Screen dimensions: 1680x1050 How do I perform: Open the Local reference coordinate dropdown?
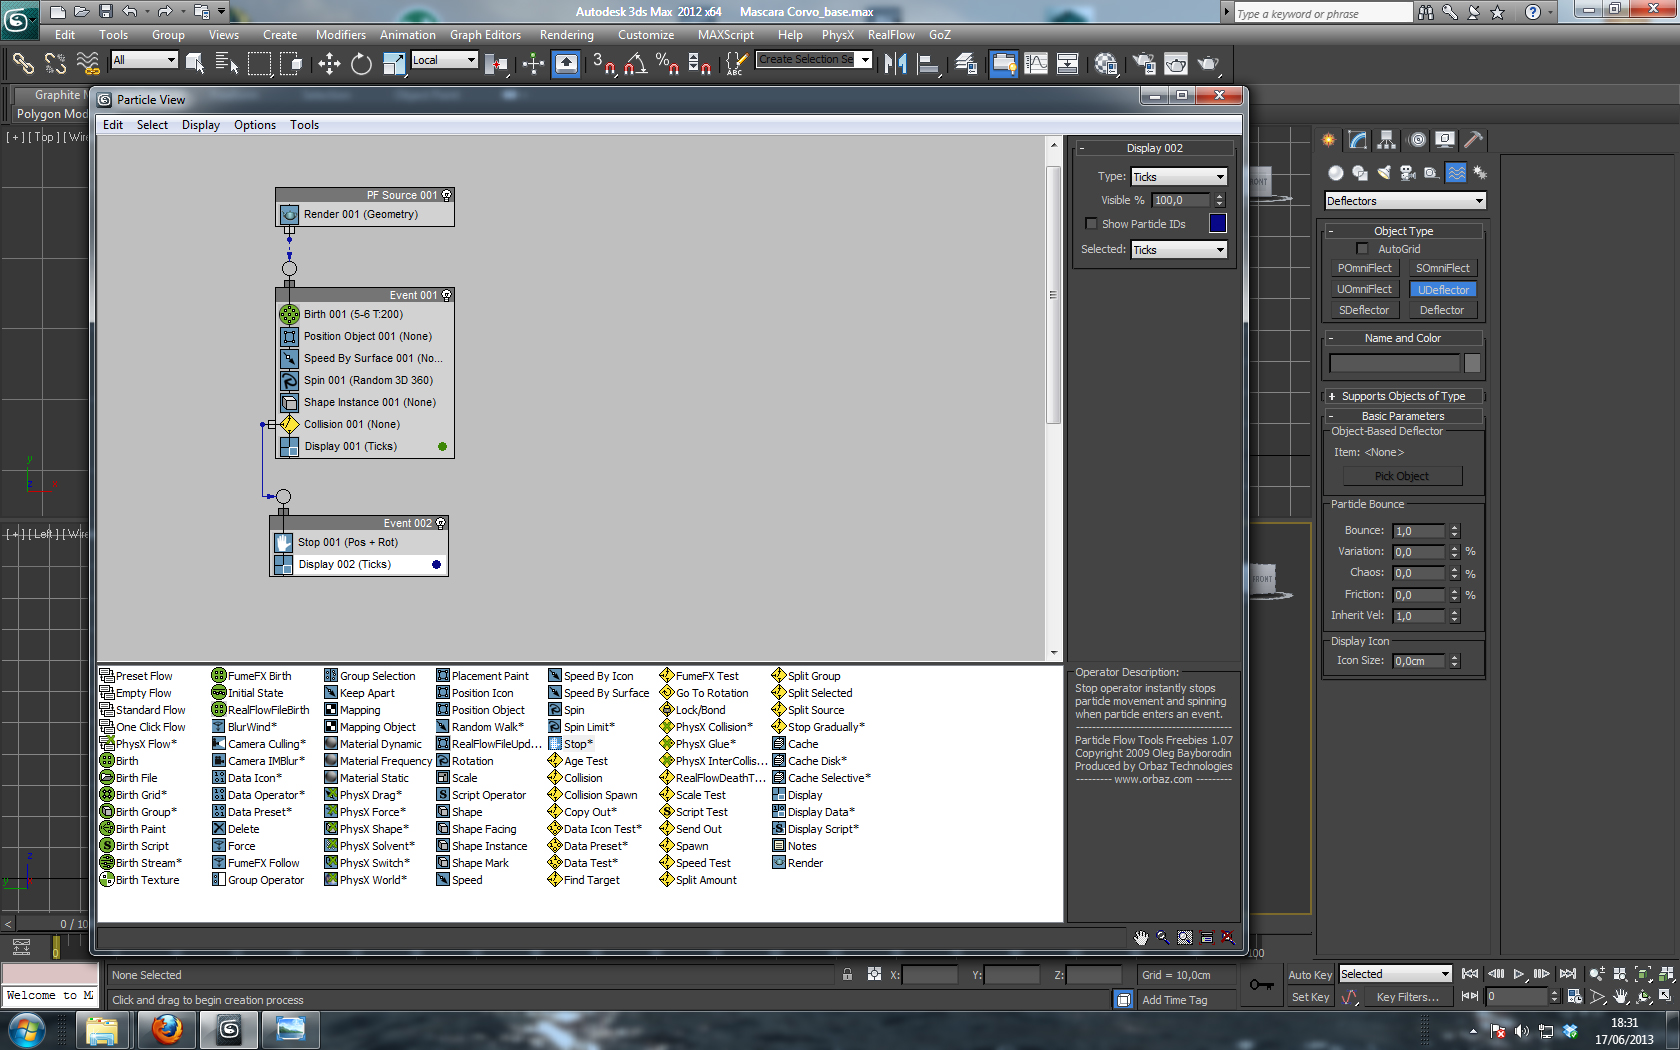point(444,60)
